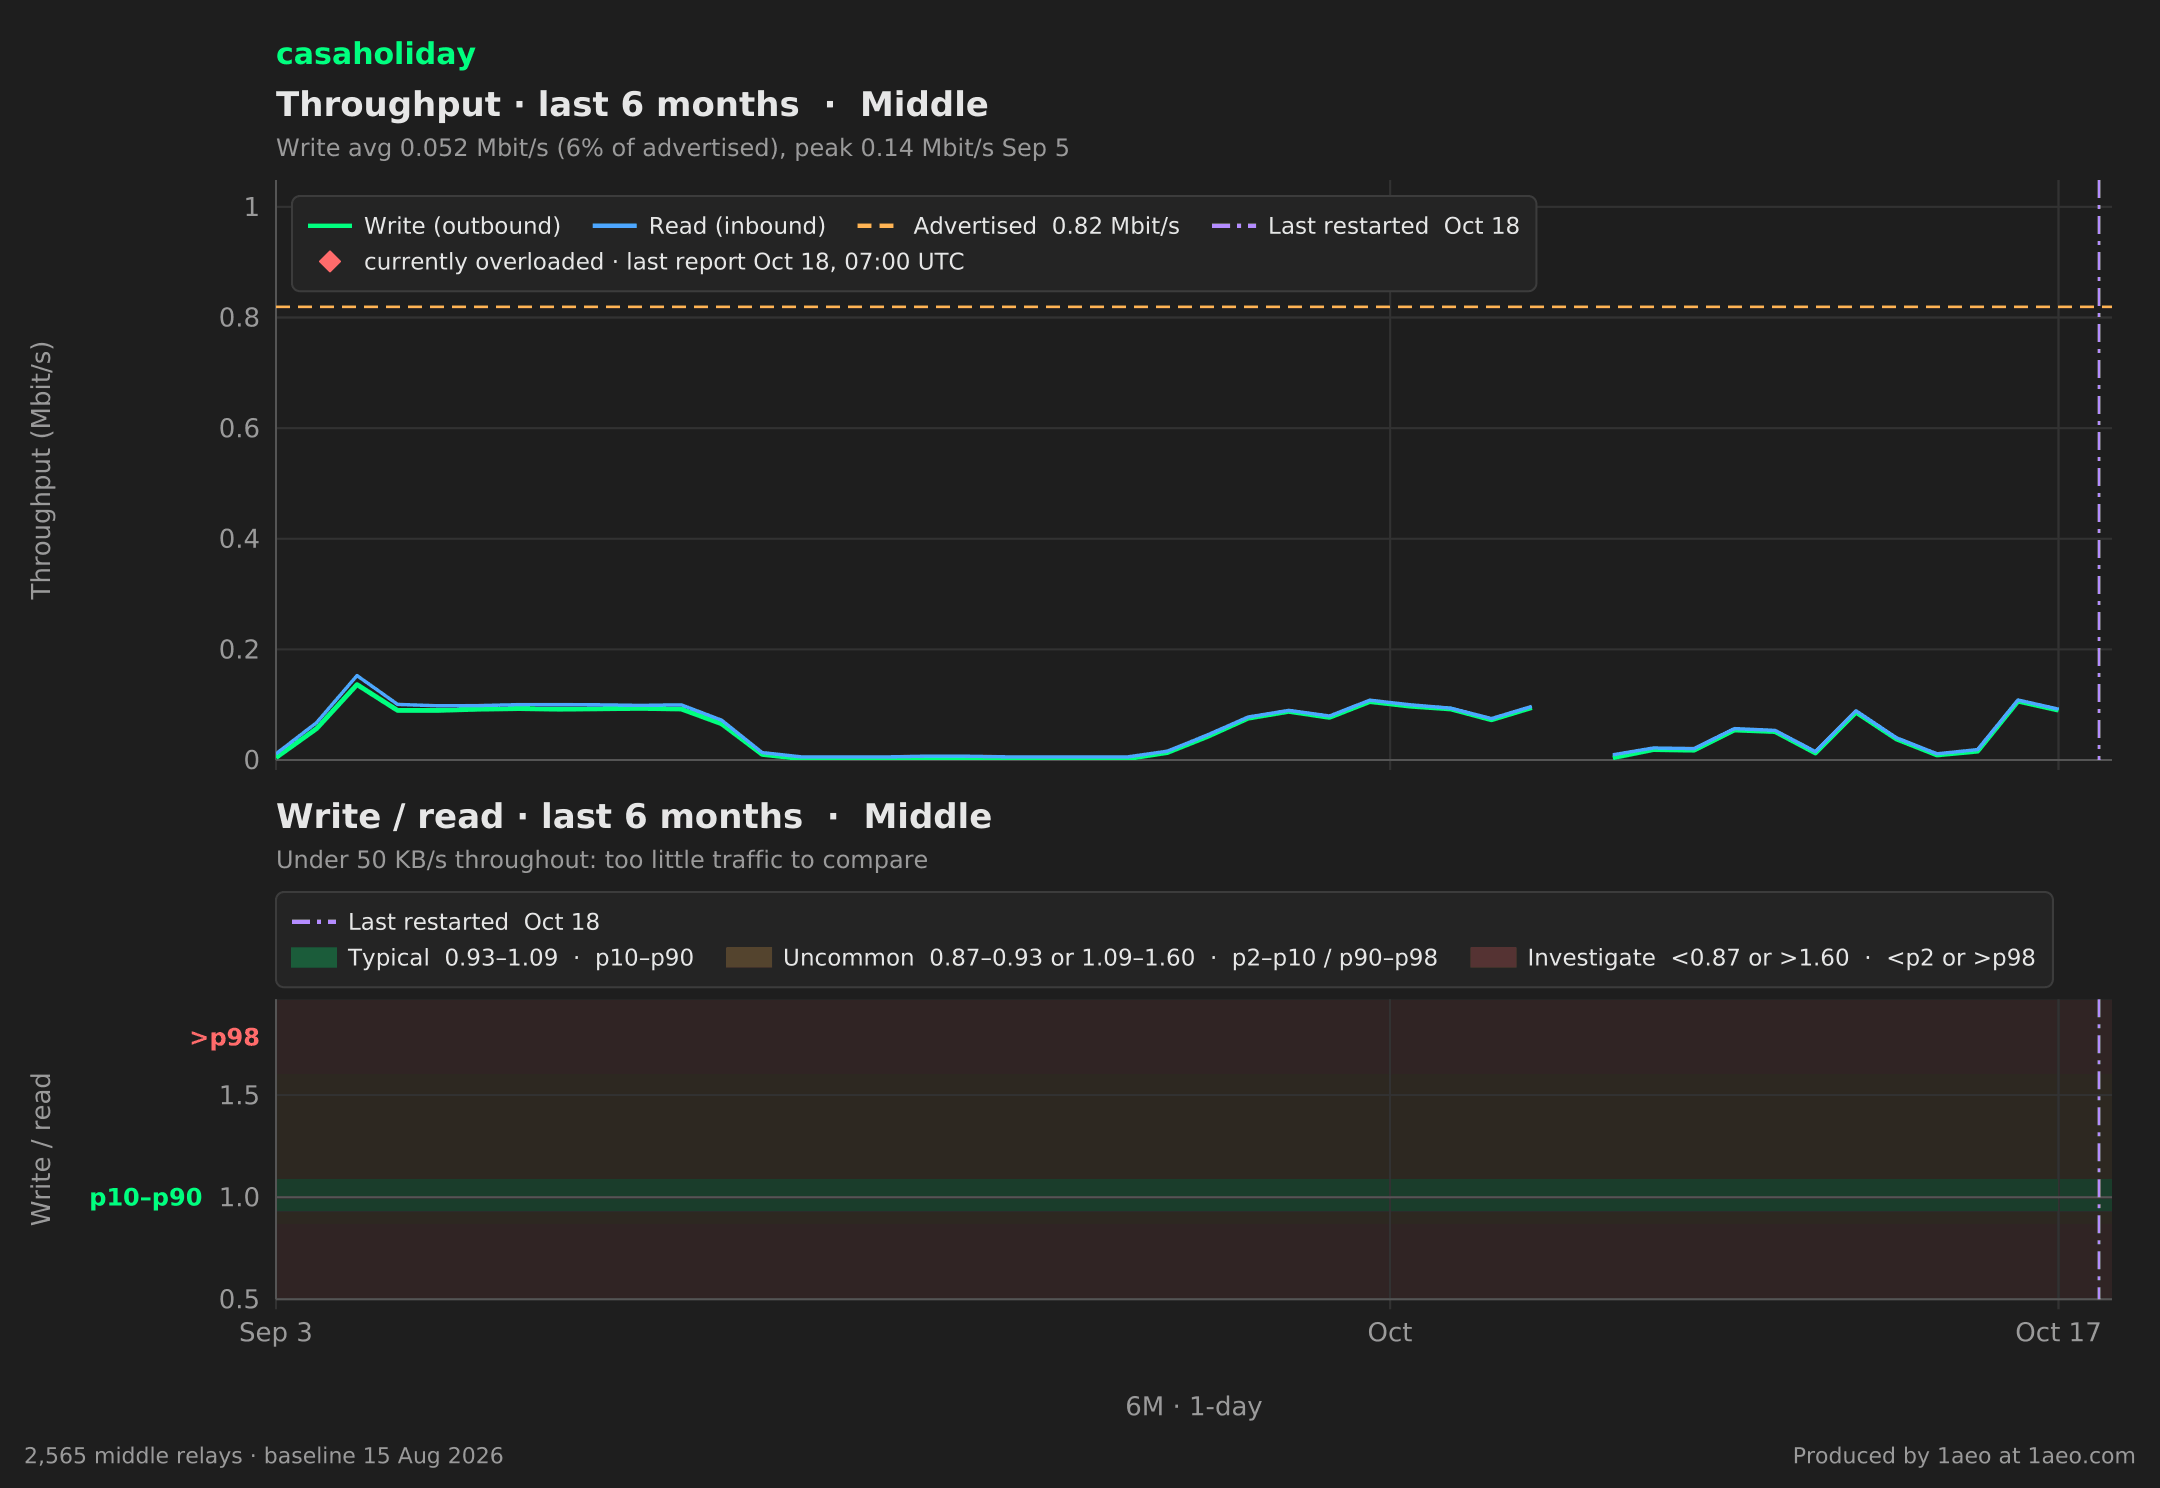Click the Oct x-axis label
Image resolution: width=2160 pixels, height=1488 pixels.
pyautogui.click(x=1390, y=1333)
